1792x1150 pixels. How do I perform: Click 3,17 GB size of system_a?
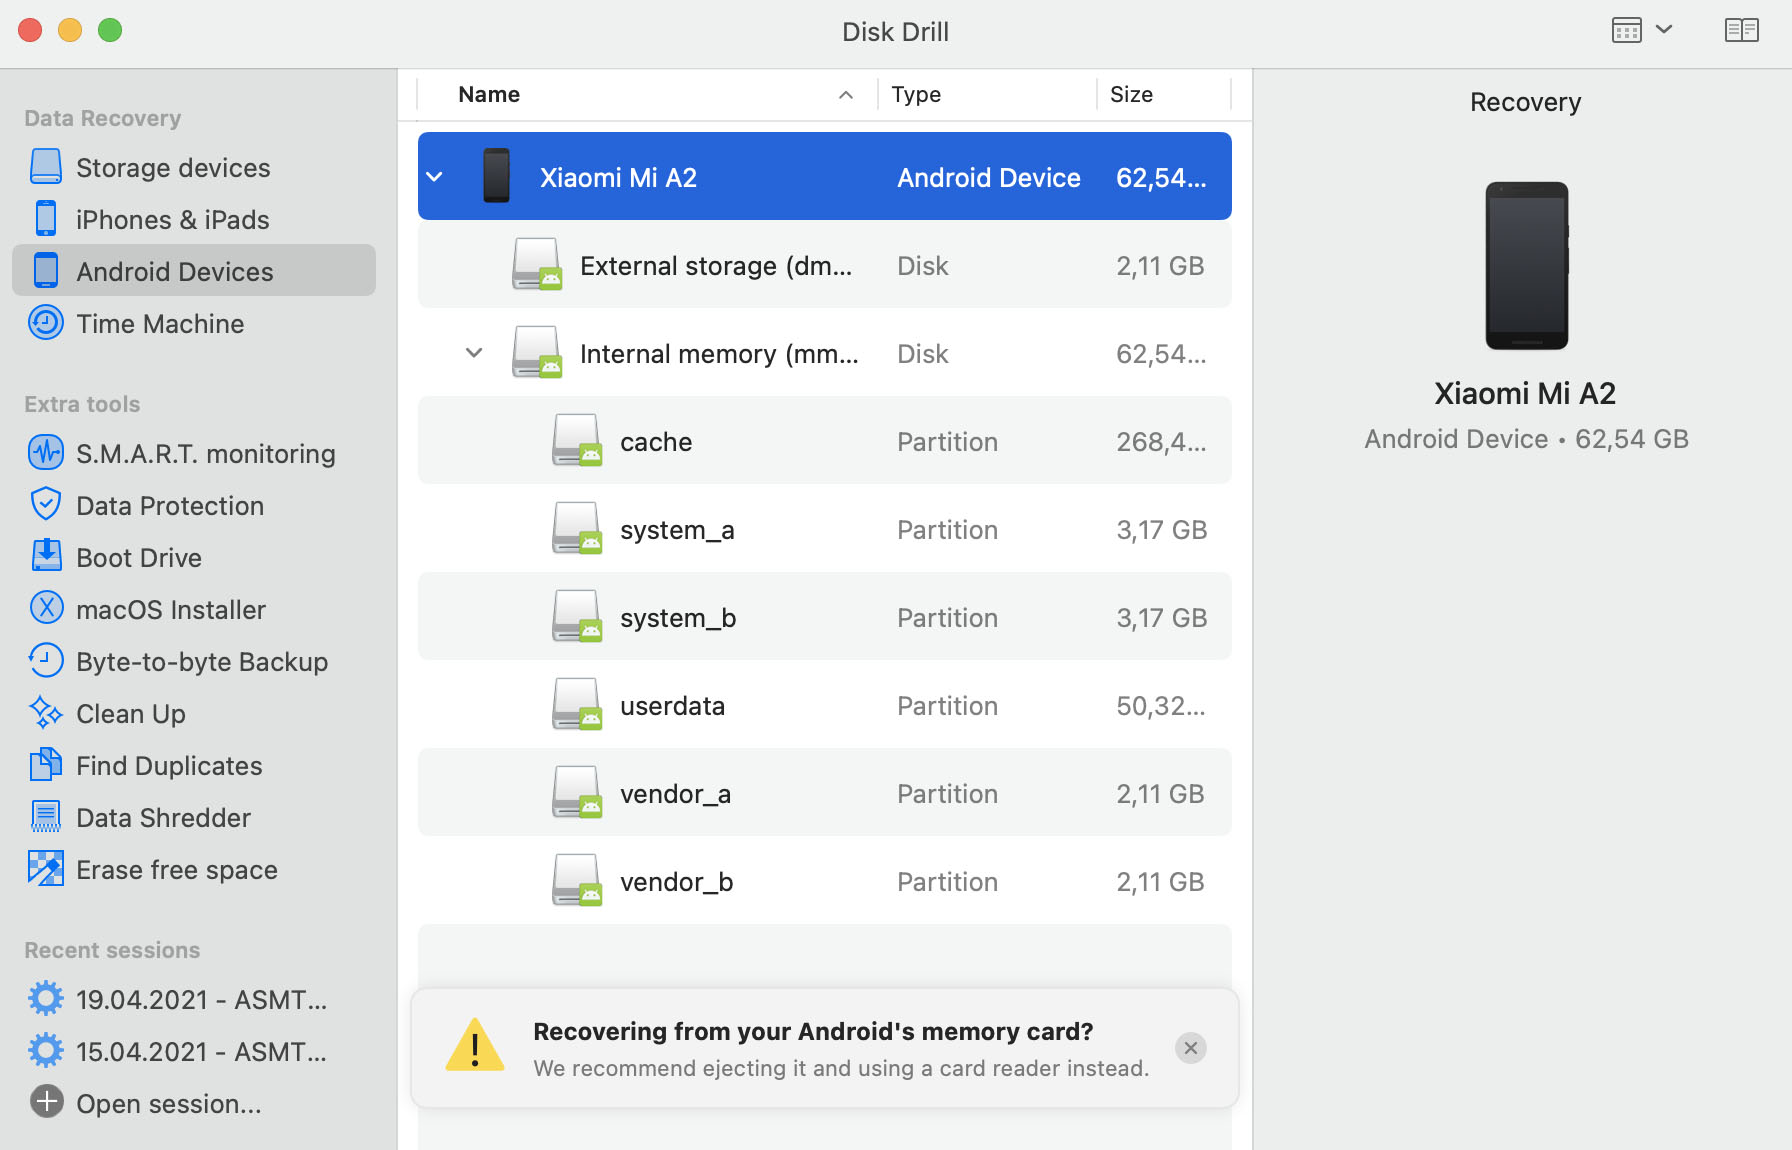(x=1162, y=530)
